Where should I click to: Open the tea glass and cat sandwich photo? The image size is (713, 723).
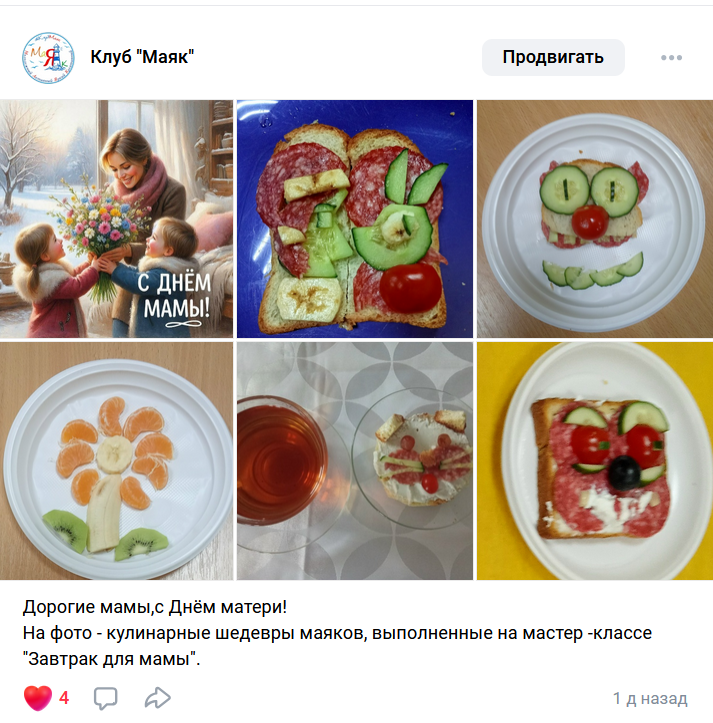(355, 461)
